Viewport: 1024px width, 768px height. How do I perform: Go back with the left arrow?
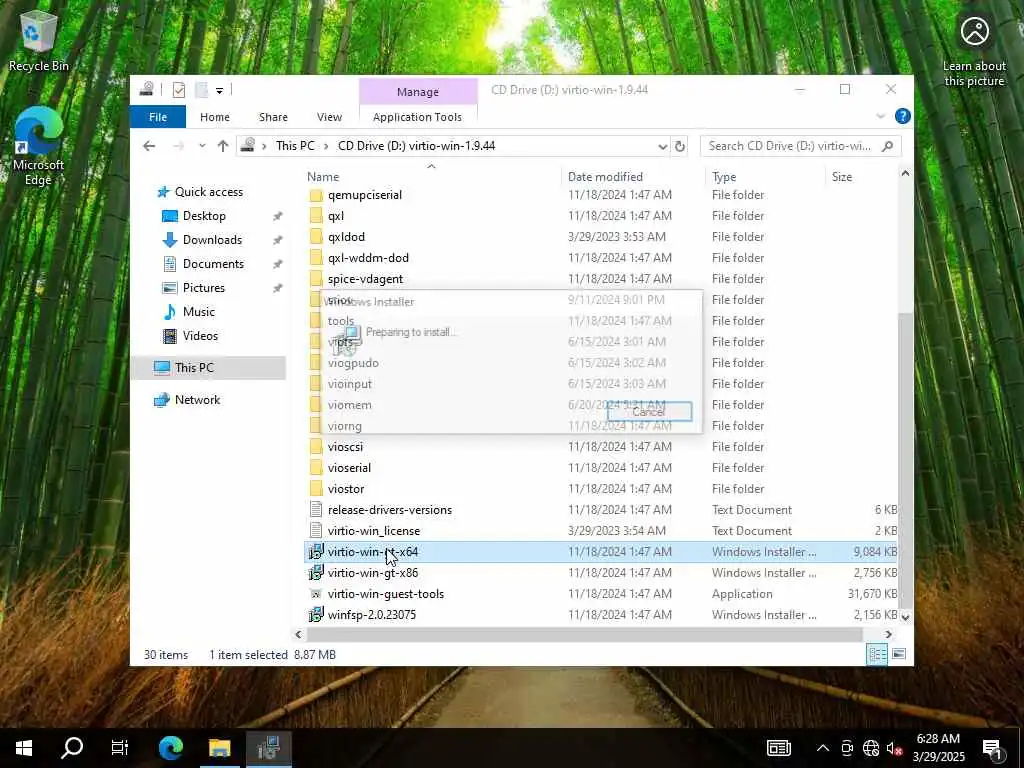[149, 146]
